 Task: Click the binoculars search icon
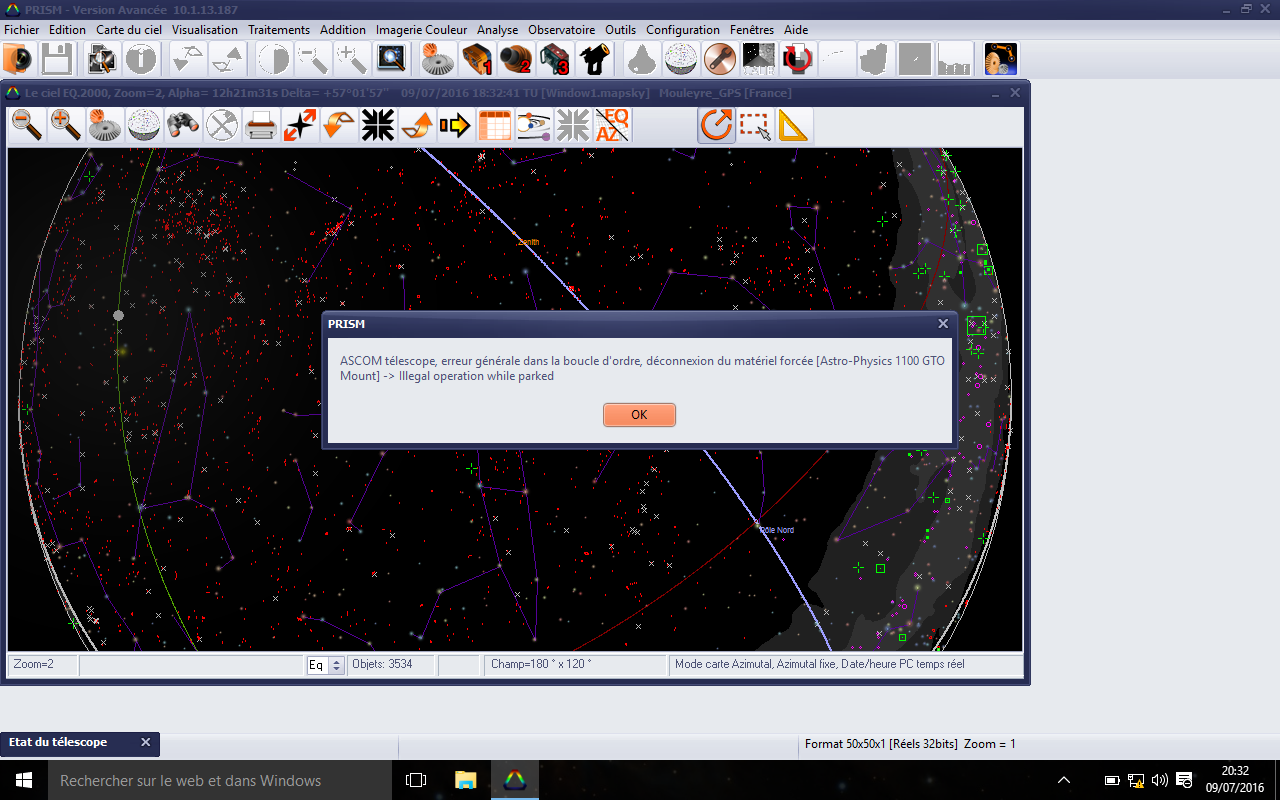tap(182, 126)
